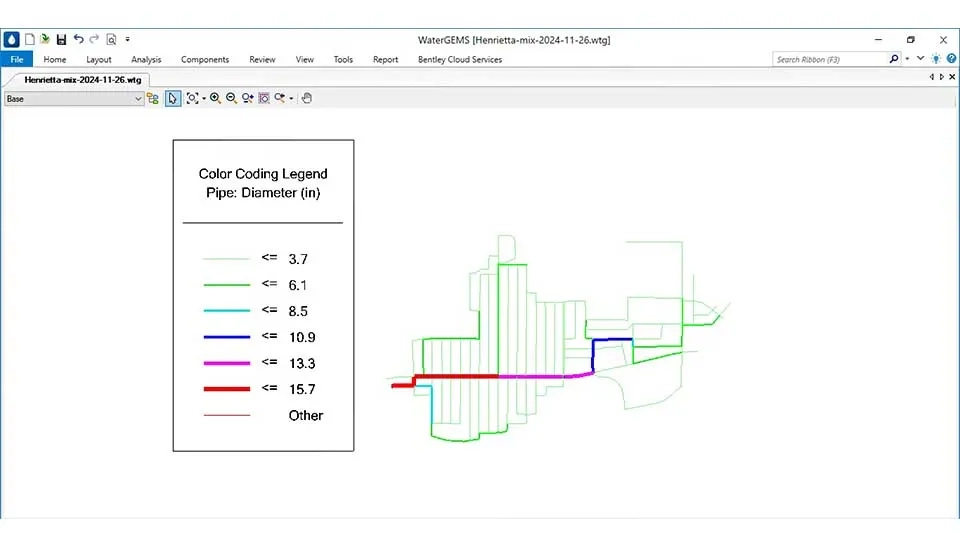960x548 pixels.
Task: Click the red 15.7 legend line swatch
Action: pyautogui.click(x=225, y=389)
